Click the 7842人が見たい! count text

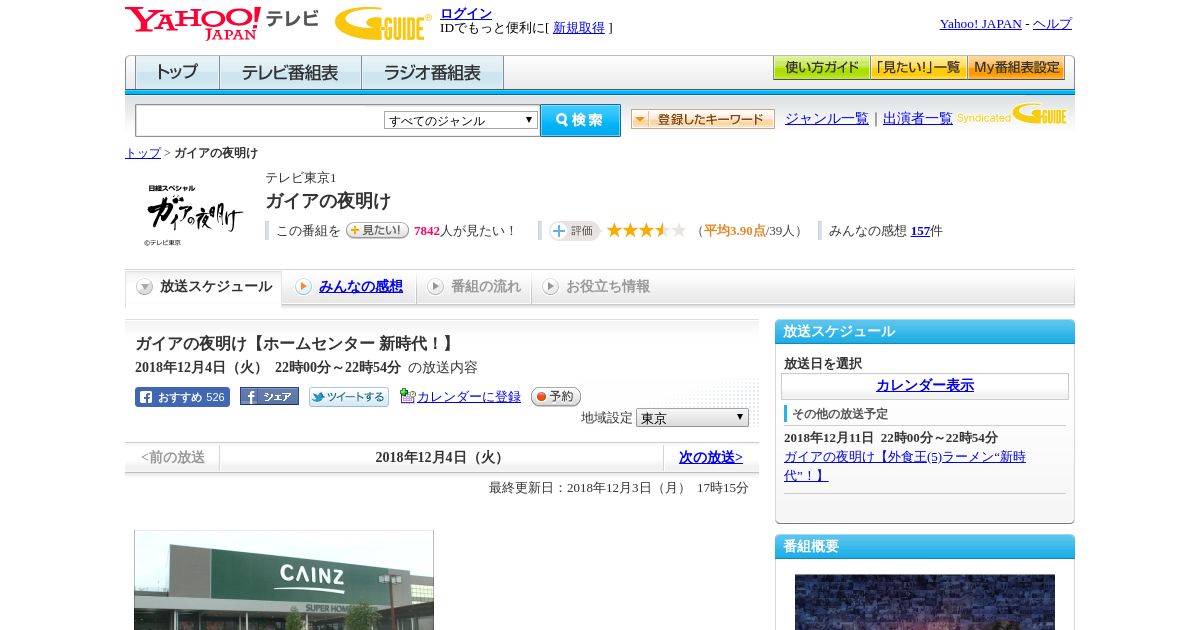(x=465, y=231)
